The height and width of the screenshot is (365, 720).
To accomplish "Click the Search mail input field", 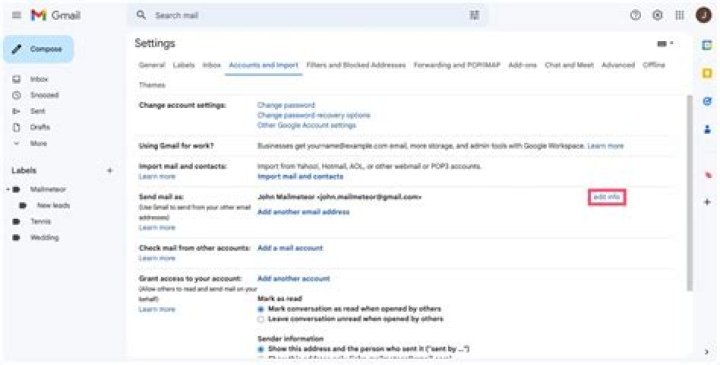I will click(x=308, y=16).
